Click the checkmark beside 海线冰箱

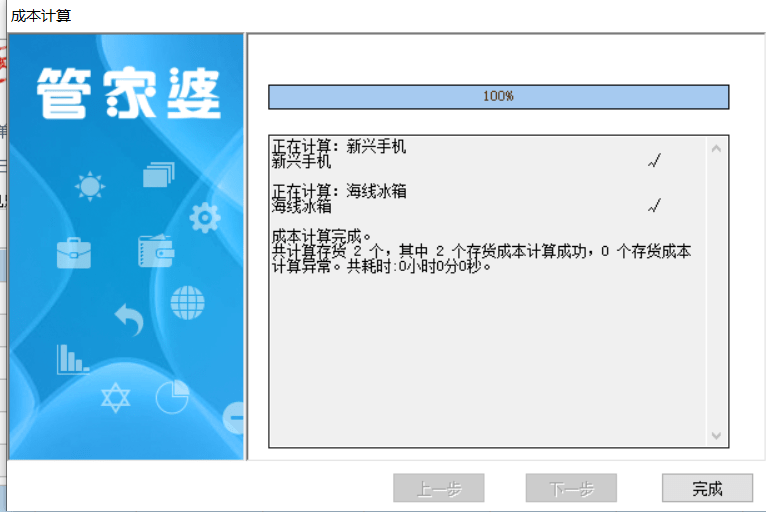tap(655, 206)
